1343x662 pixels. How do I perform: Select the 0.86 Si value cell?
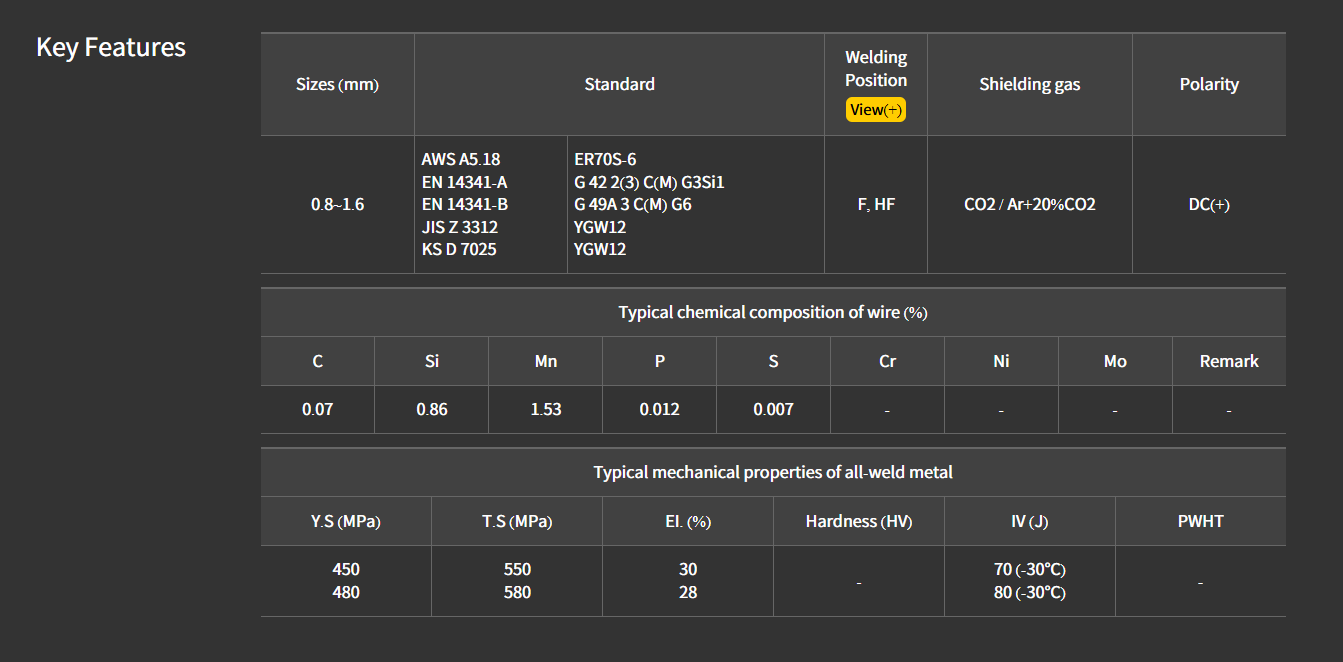(x=431, y=409)
